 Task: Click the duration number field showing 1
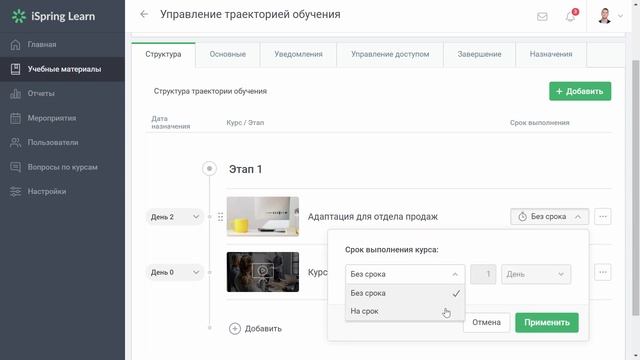click(483, 274)
